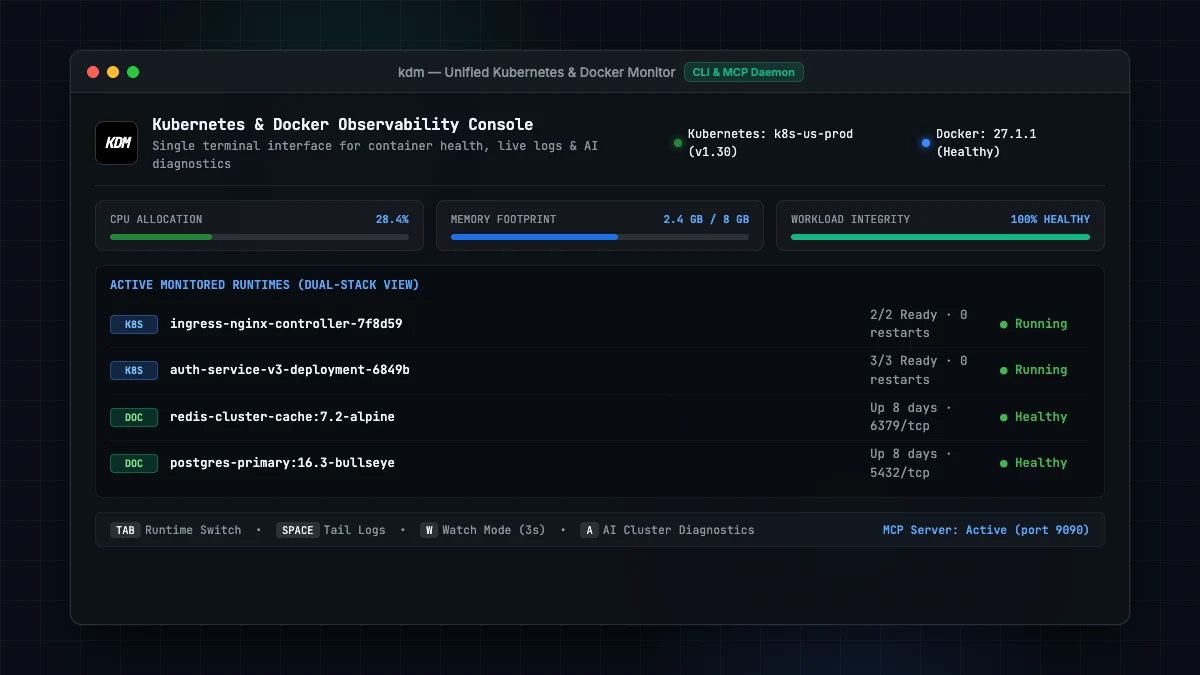Image resolution: width=1200 pixels, height=675 pixels.
Task: Open AI Cluster Diagnostics
Action: 679,530
